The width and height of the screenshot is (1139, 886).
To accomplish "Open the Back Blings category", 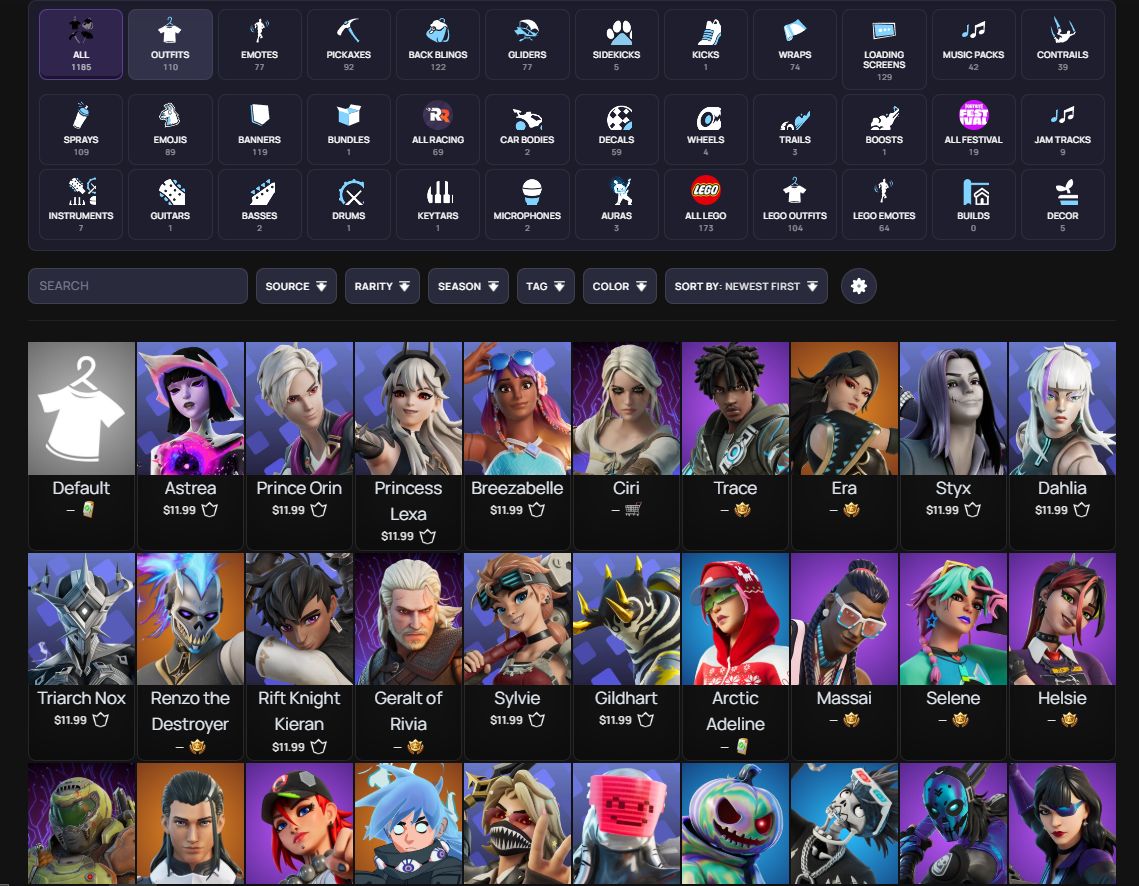I will pos(438,44).
